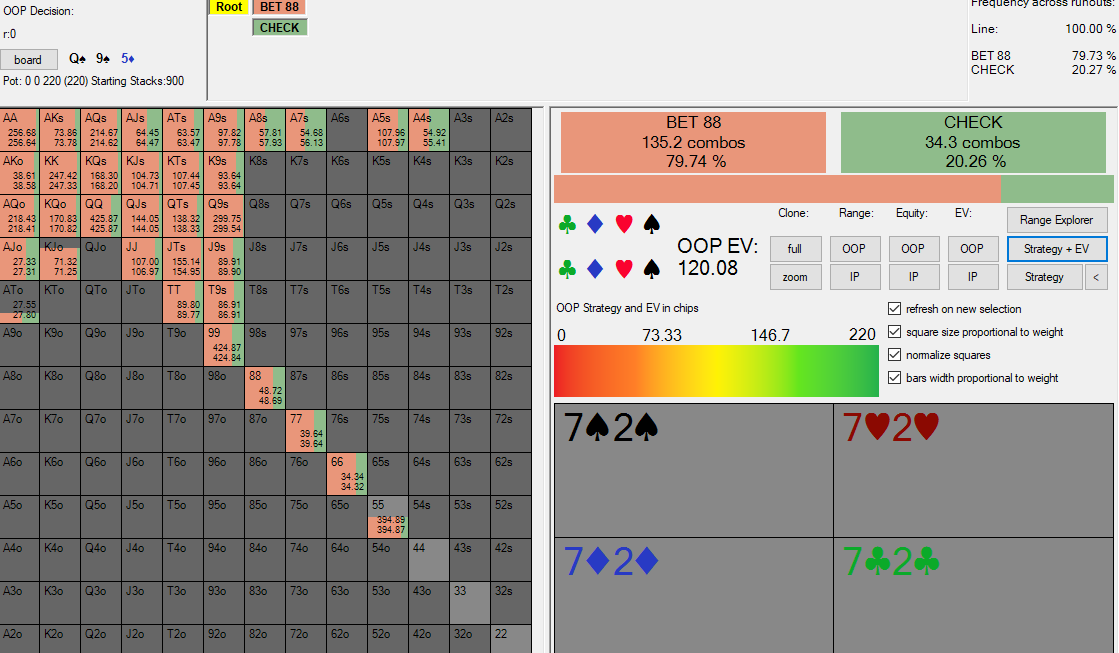Select the Root node in the tree
Screen dimensions: 1119x653
(x=229, y=7)
